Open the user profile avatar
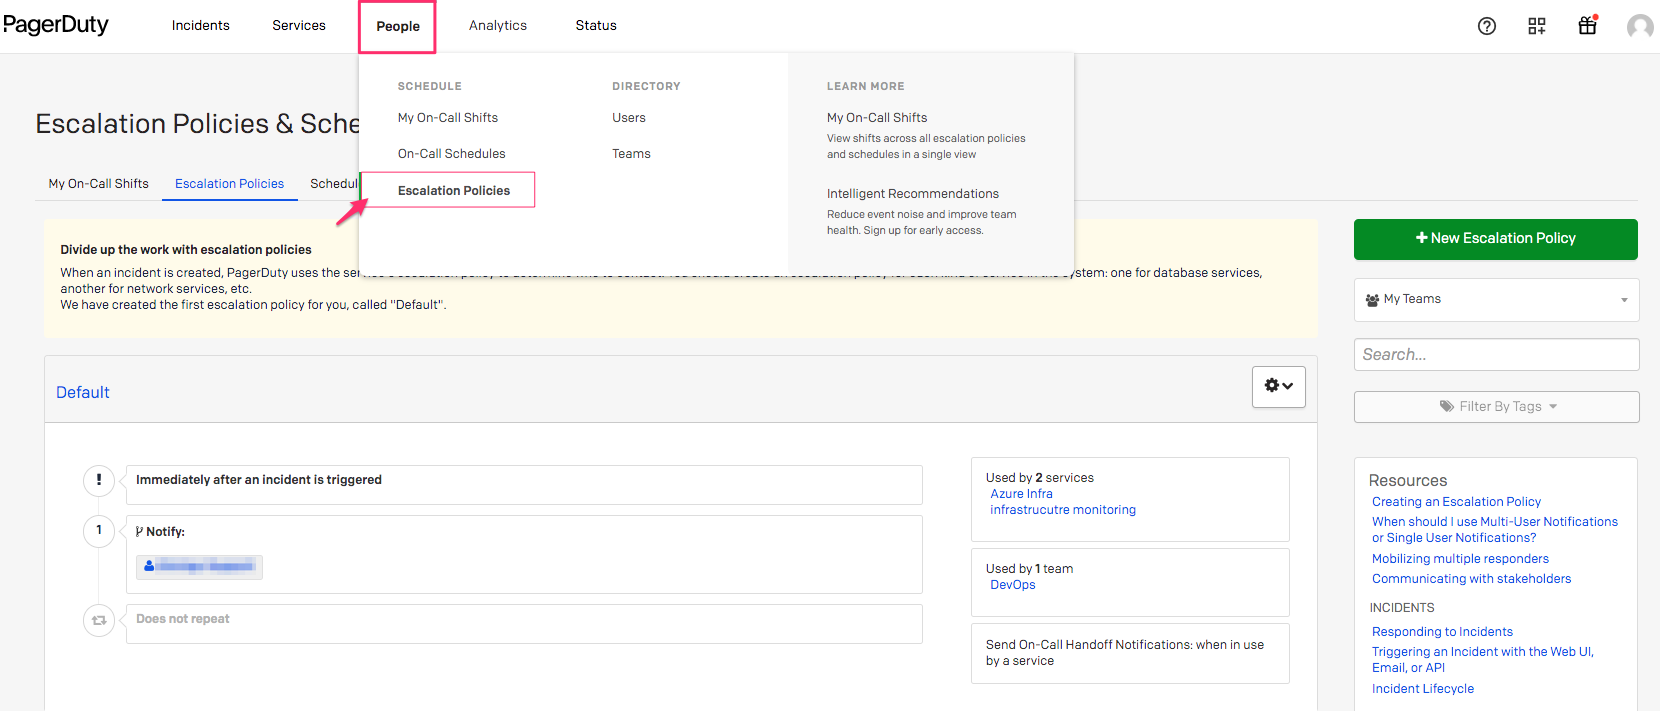This screenshot has width=1660, height=711. pyautogui.click(x=1639, y=26)
